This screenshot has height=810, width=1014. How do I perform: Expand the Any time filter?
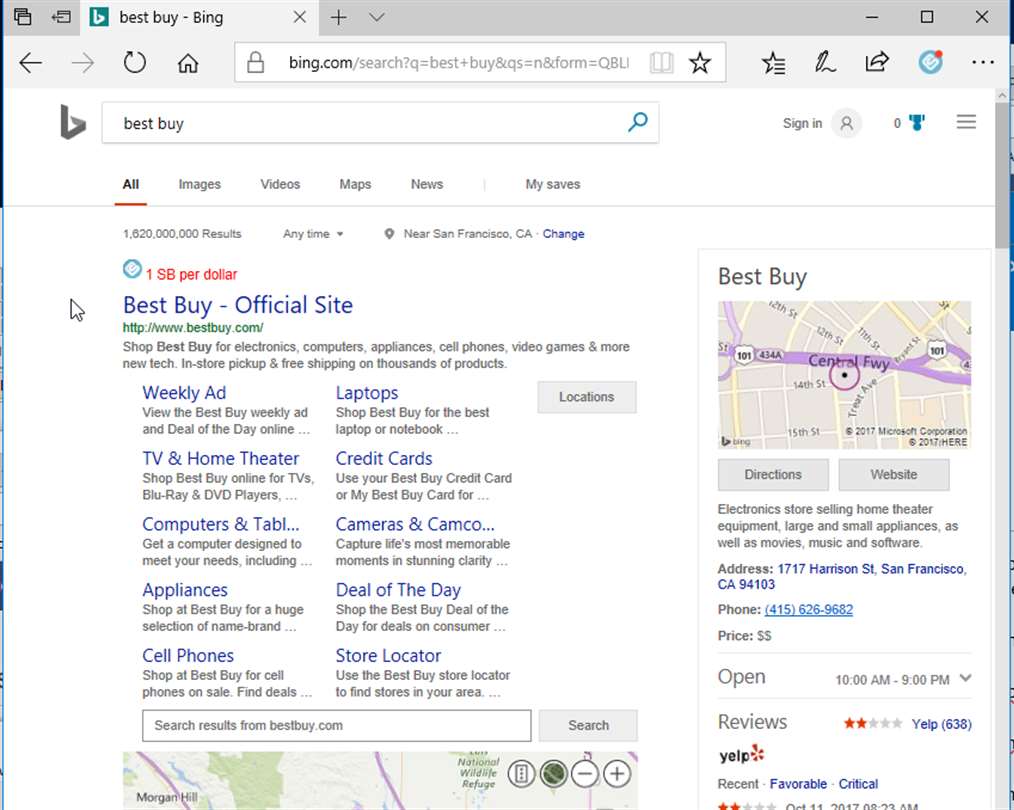tap(313, 234)
